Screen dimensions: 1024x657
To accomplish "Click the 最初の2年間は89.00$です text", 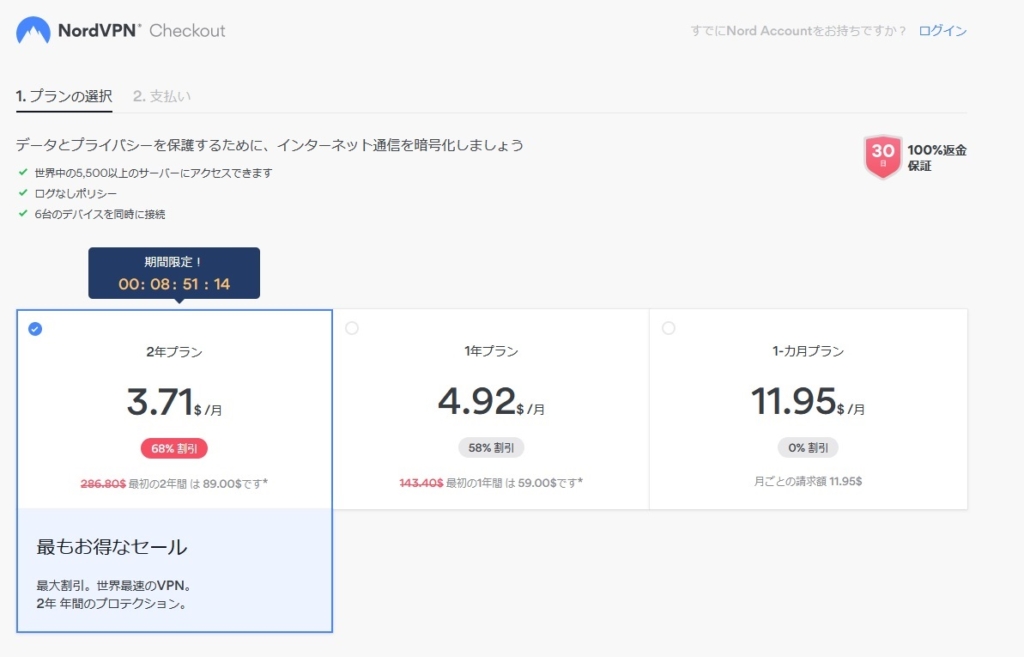I will pyautogui.click(x=198, y=484).
